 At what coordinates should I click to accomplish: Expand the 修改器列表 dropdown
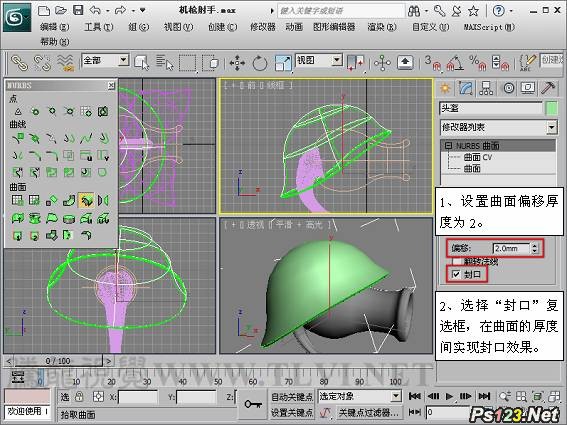point(498,127)
